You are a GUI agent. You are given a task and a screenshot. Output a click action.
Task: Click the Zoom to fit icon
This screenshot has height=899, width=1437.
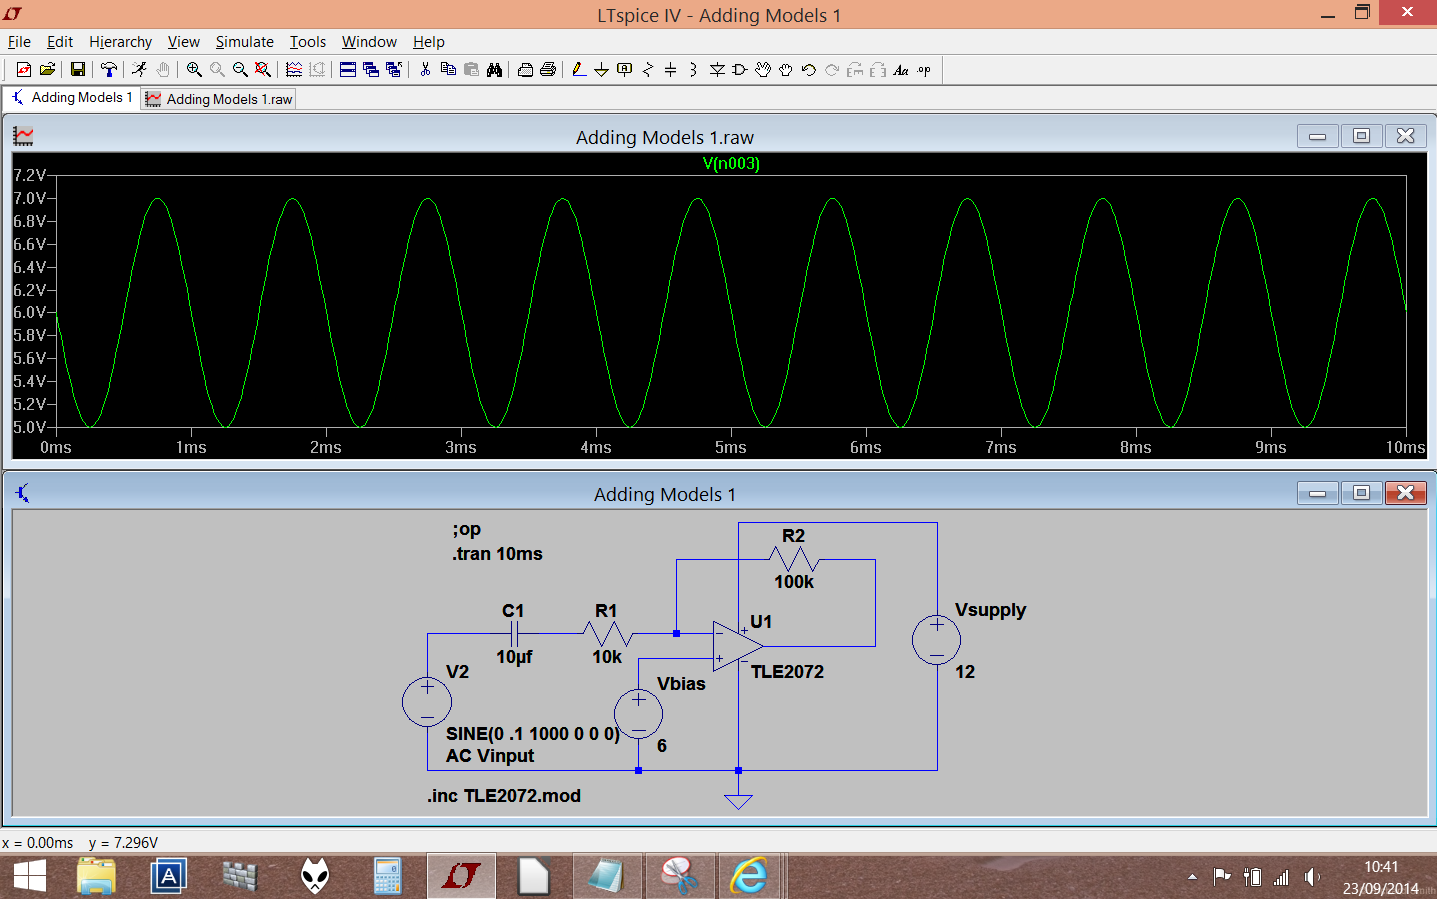pyautogui.click(x=263, y=69)
